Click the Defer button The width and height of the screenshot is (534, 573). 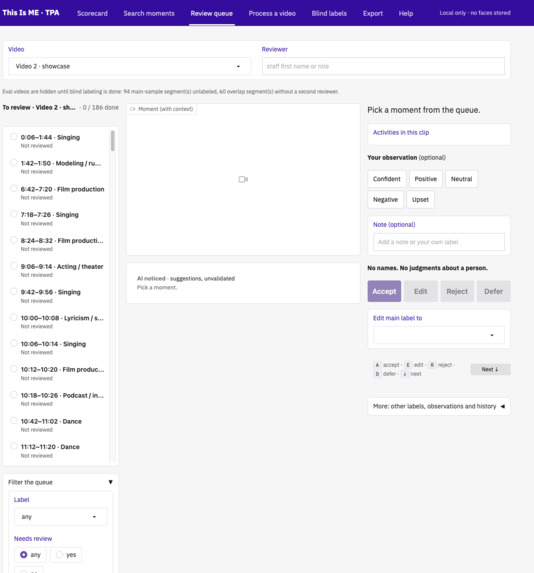493,291
